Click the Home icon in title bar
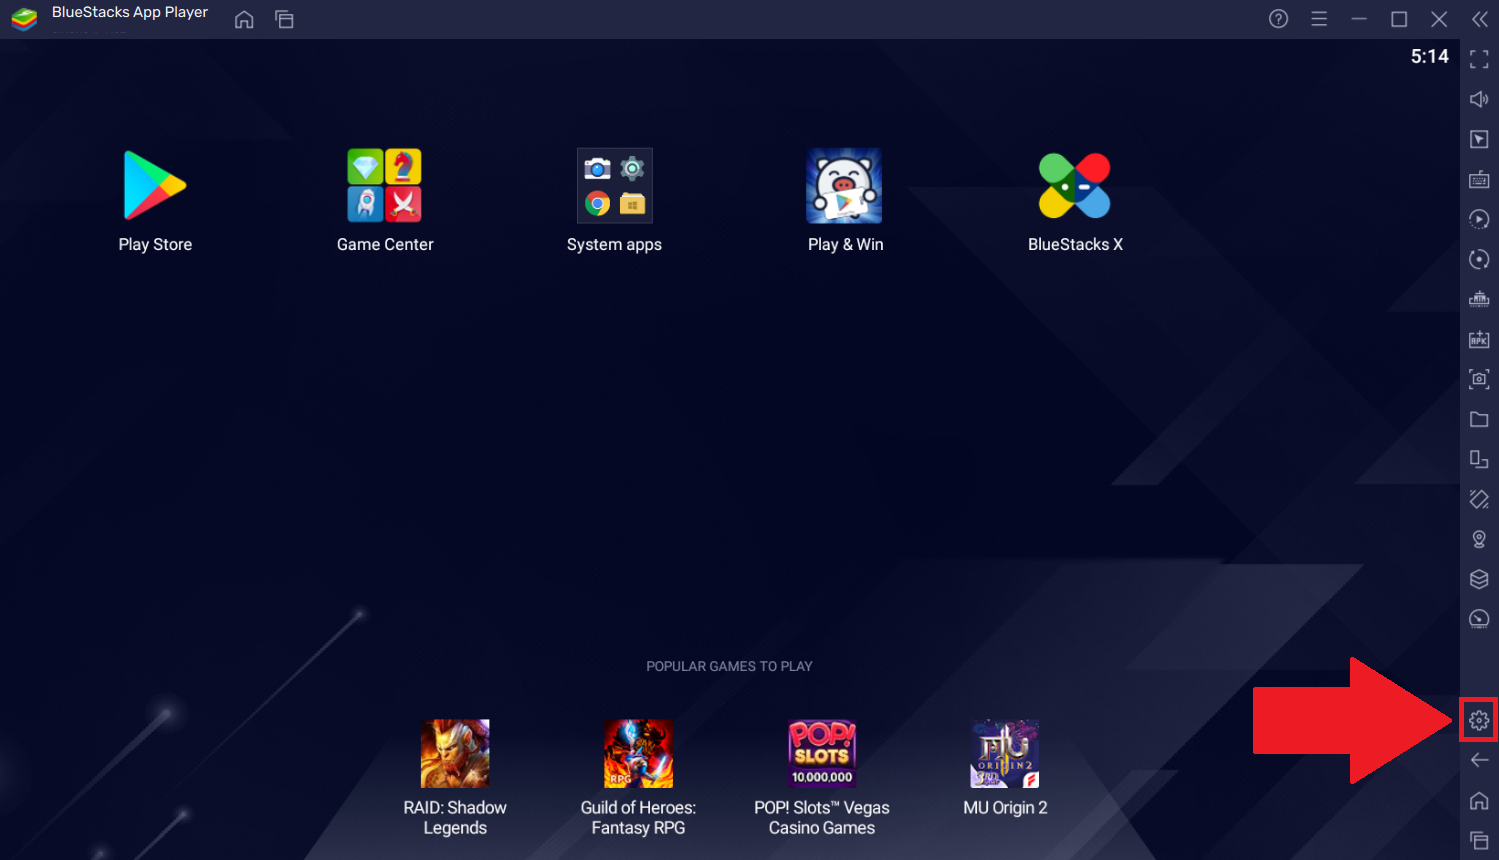 point(244,19)
